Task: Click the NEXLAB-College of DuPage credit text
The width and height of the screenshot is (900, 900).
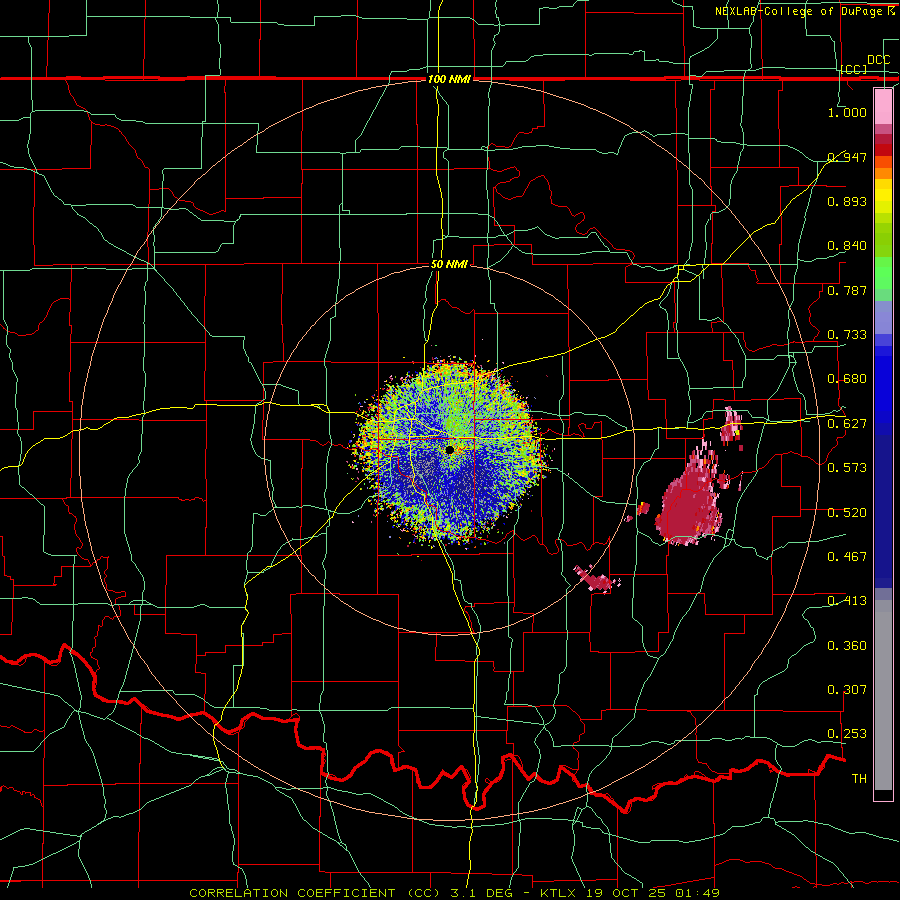Action: coord(804,11)
